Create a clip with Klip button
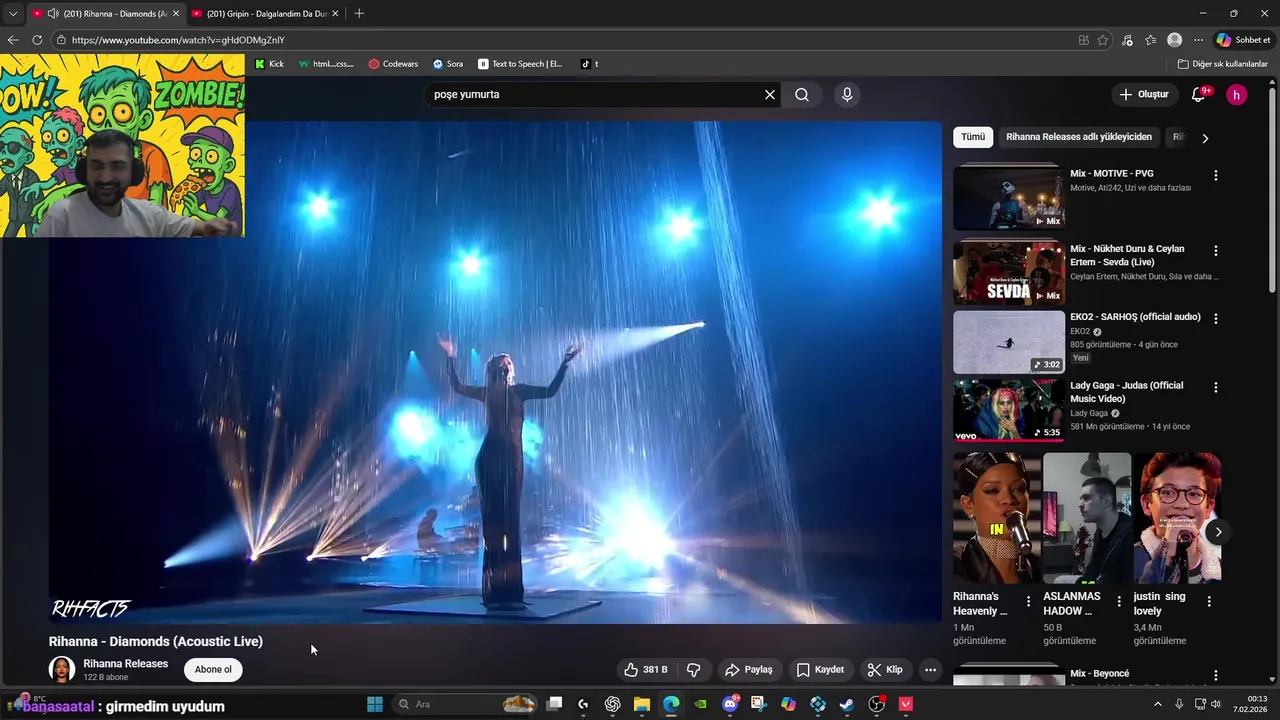Image resolution: width=1280 pixels, height=720 pixels. [x=885, y=670]
